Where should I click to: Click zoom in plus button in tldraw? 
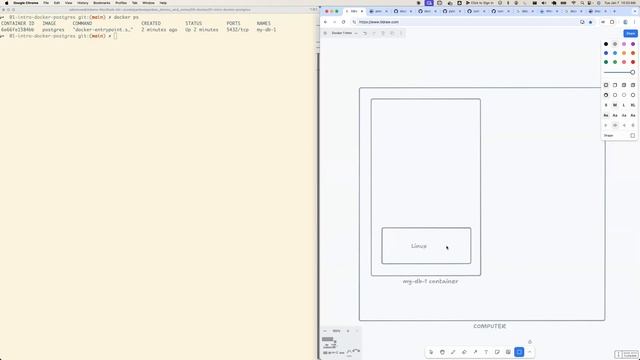pos(348,331)
